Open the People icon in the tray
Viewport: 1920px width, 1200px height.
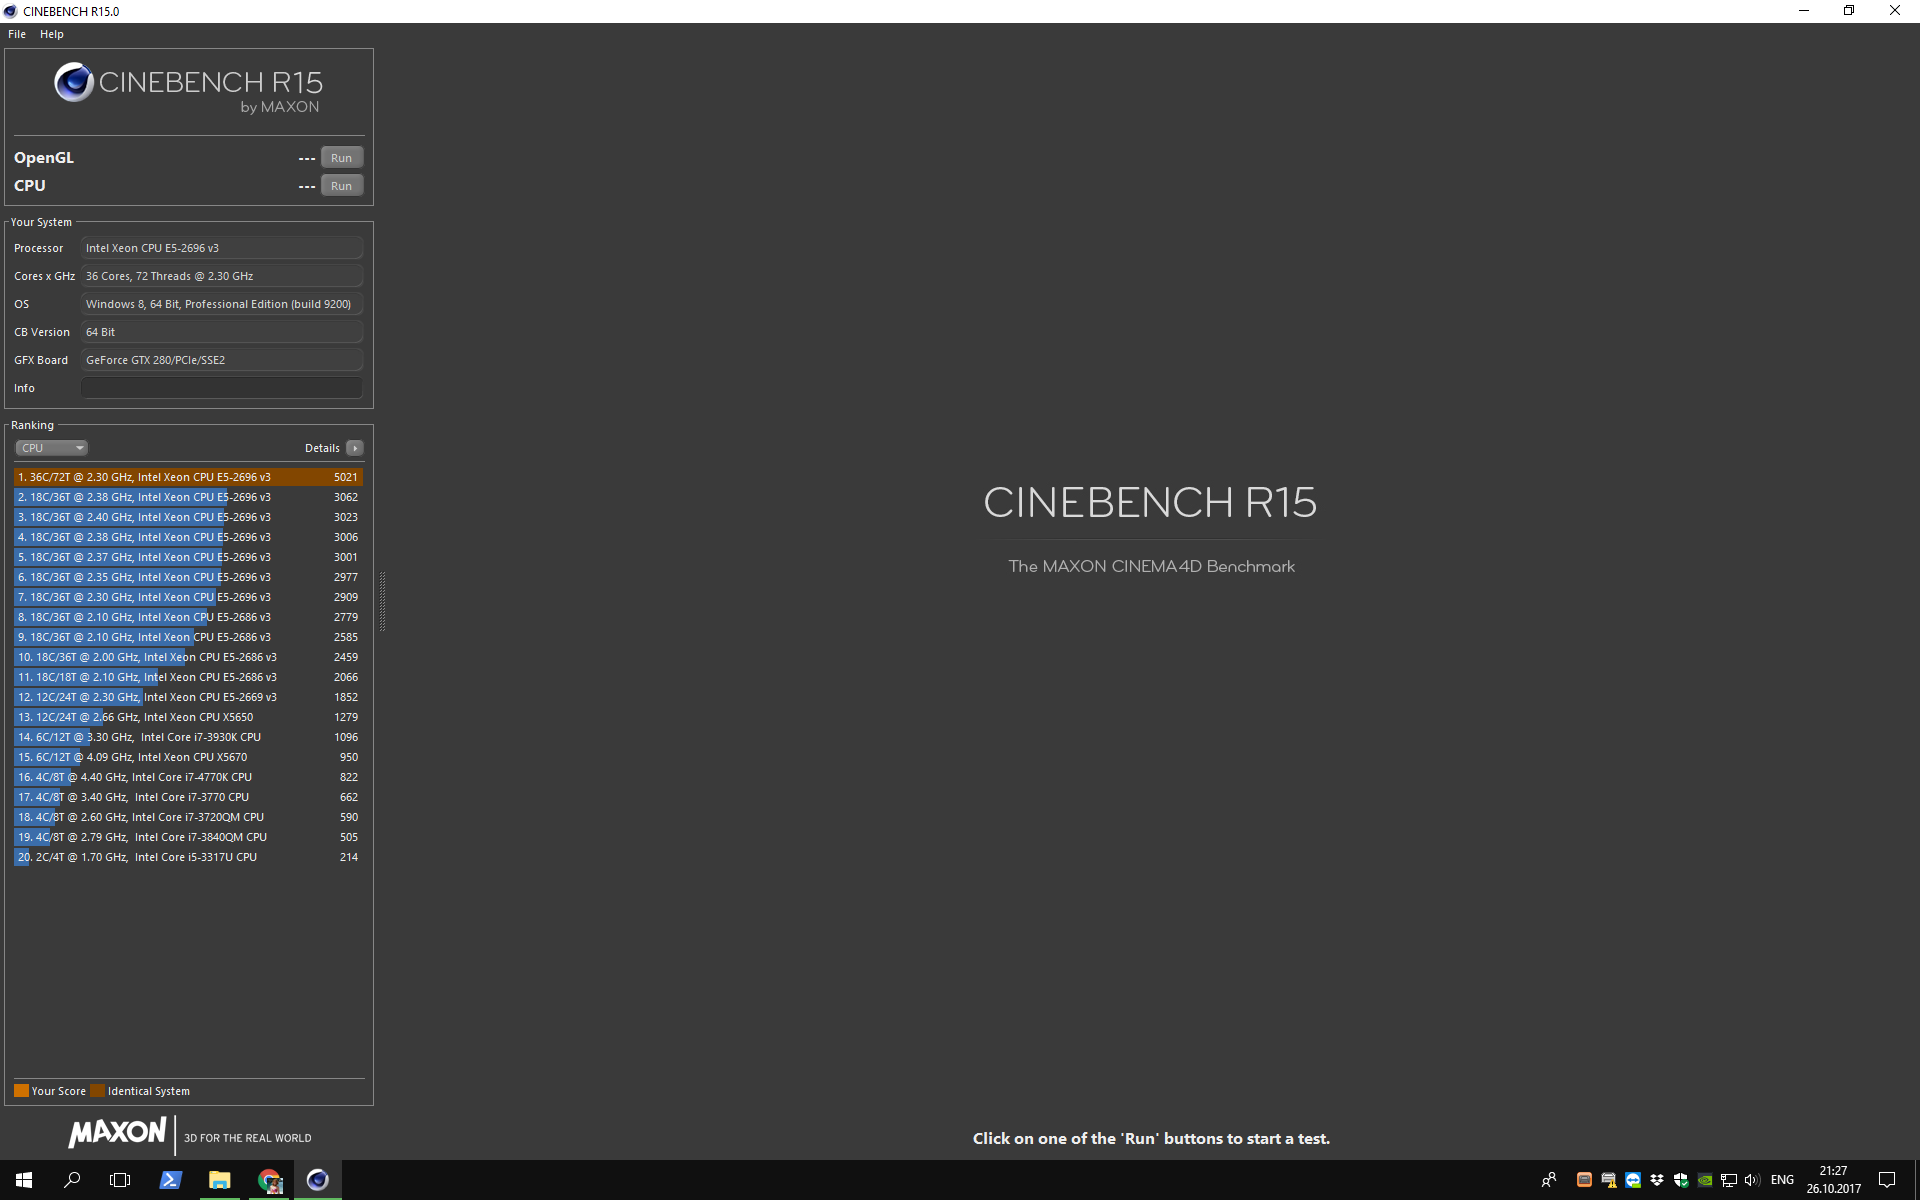[x=1549, y=1180]
